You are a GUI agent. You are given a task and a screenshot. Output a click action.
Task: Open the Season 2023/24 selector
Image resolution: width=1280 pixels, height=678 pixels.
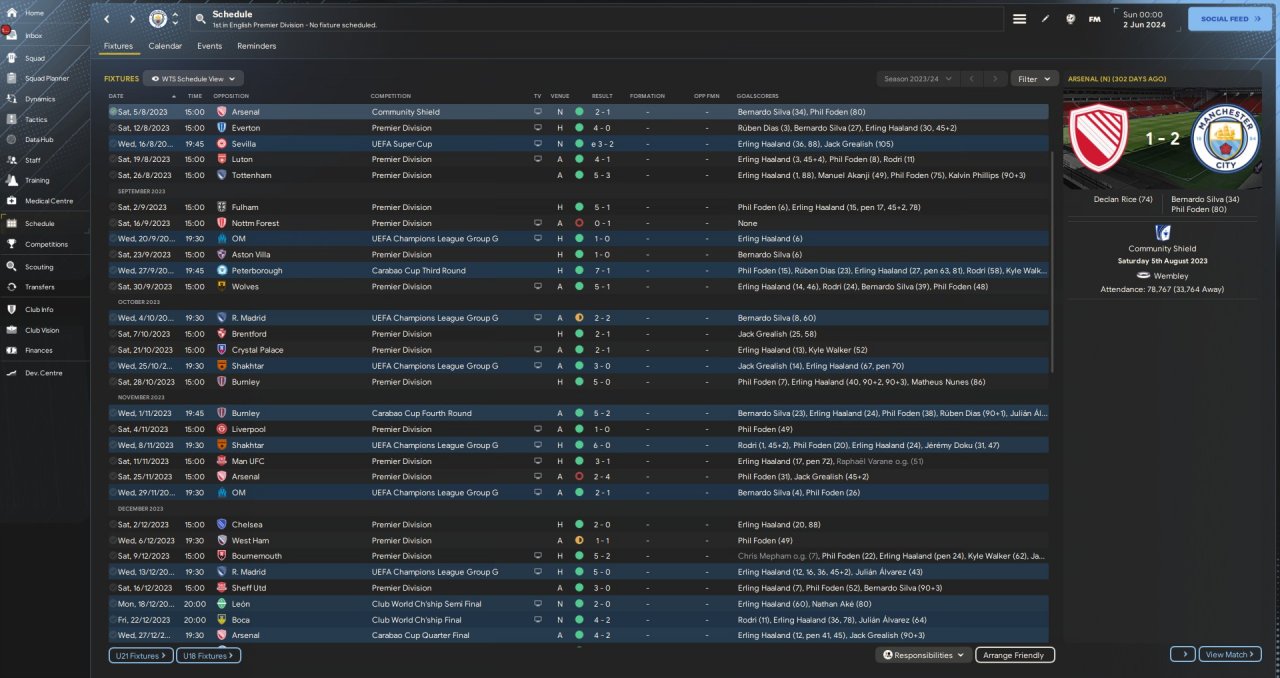point(917,78)
